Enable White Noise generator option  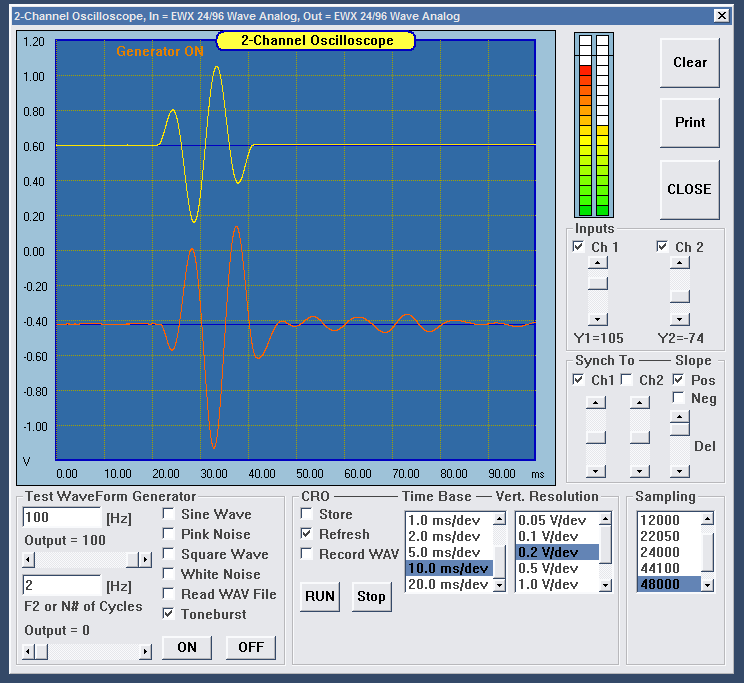[168, 573]
